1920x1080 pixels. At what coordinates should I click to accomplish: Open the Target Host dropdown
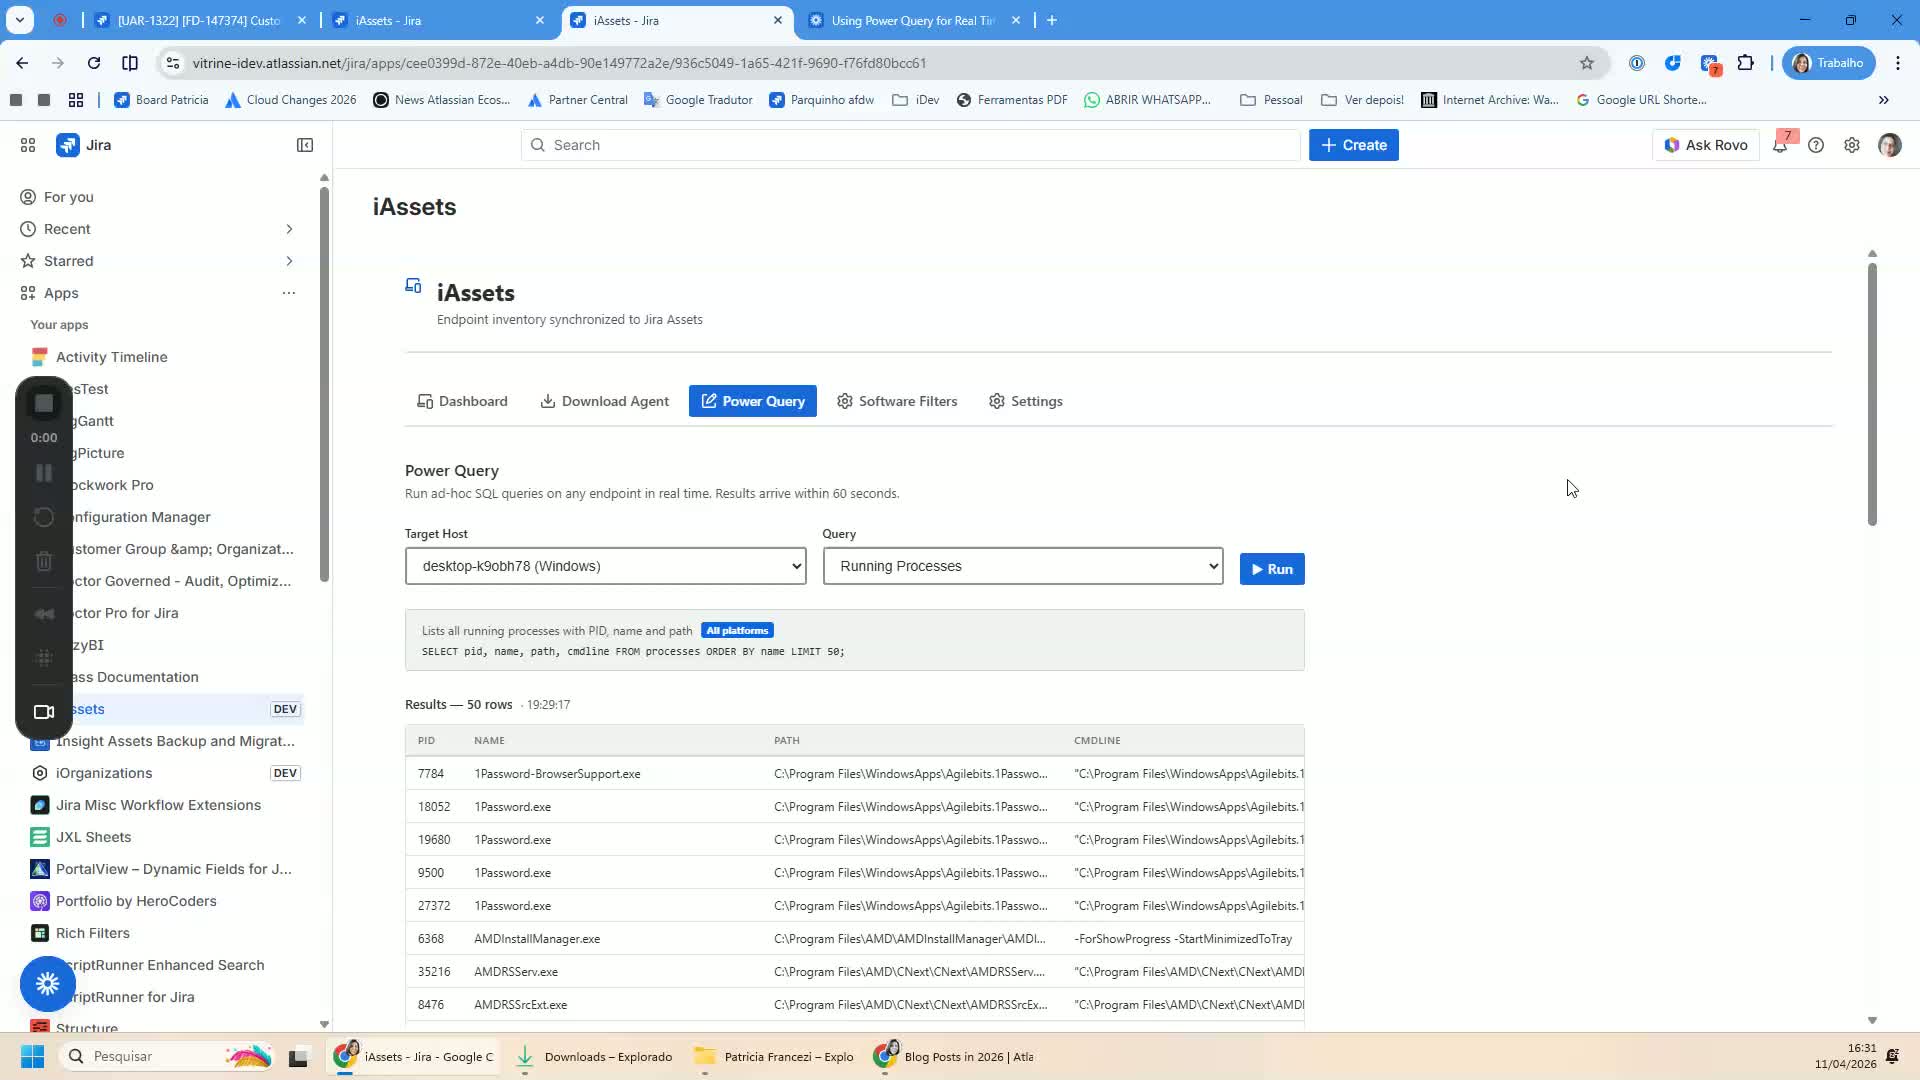pos(605,566)
